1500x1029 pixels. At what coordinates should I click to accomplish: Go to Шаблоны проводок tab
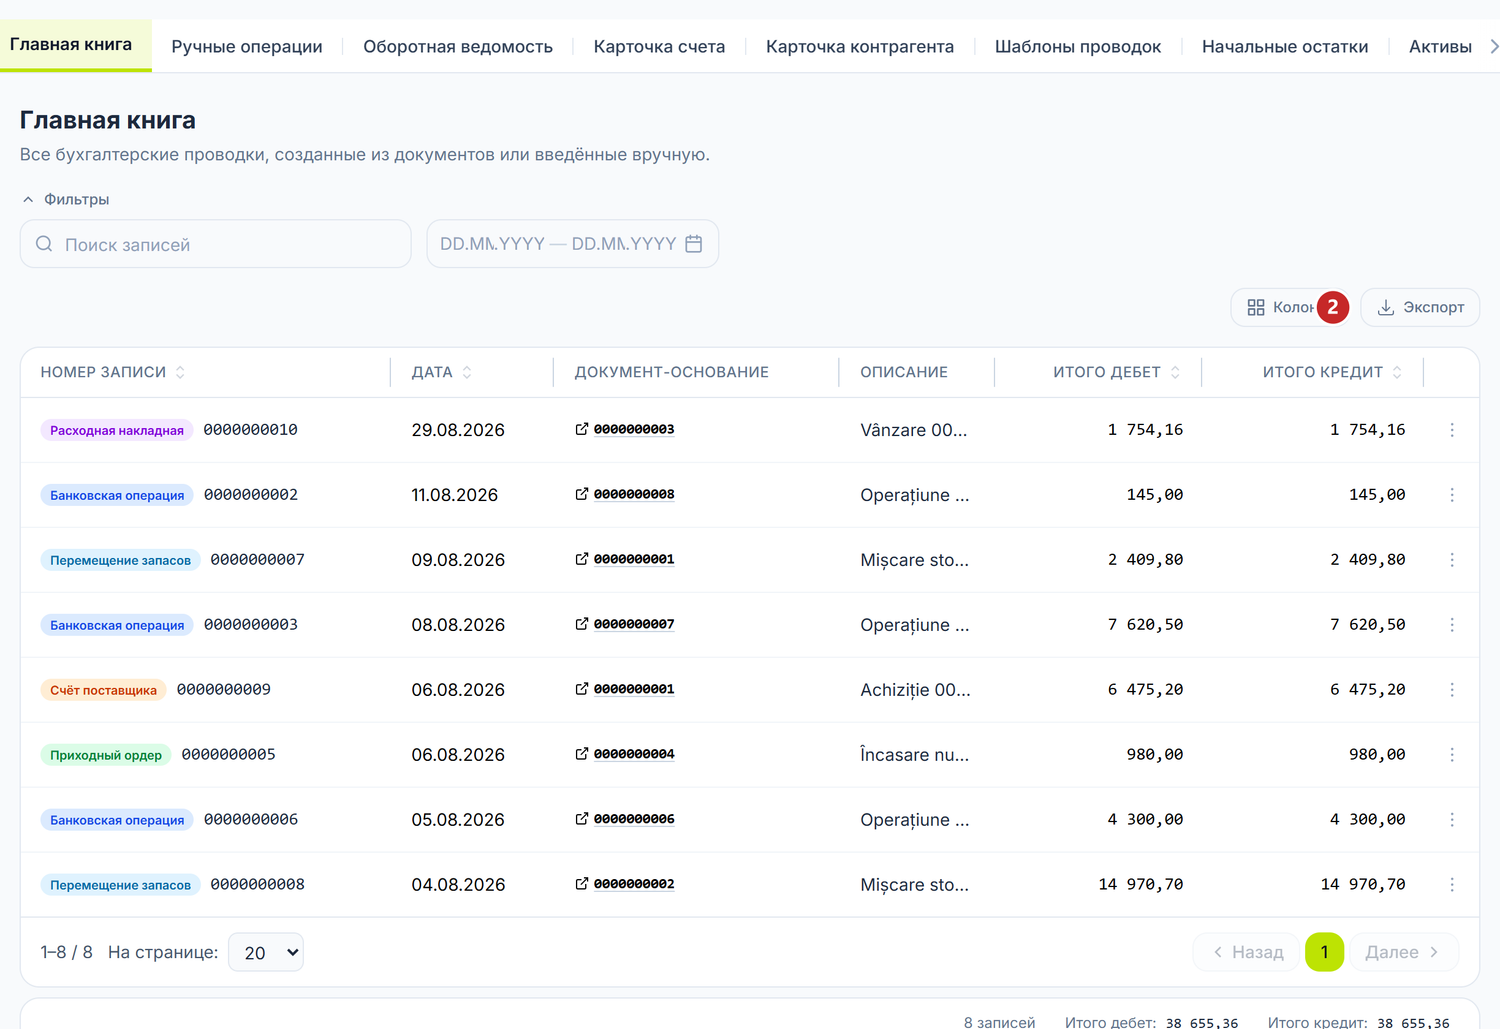pyautogui.click(x=1078, y=46)
